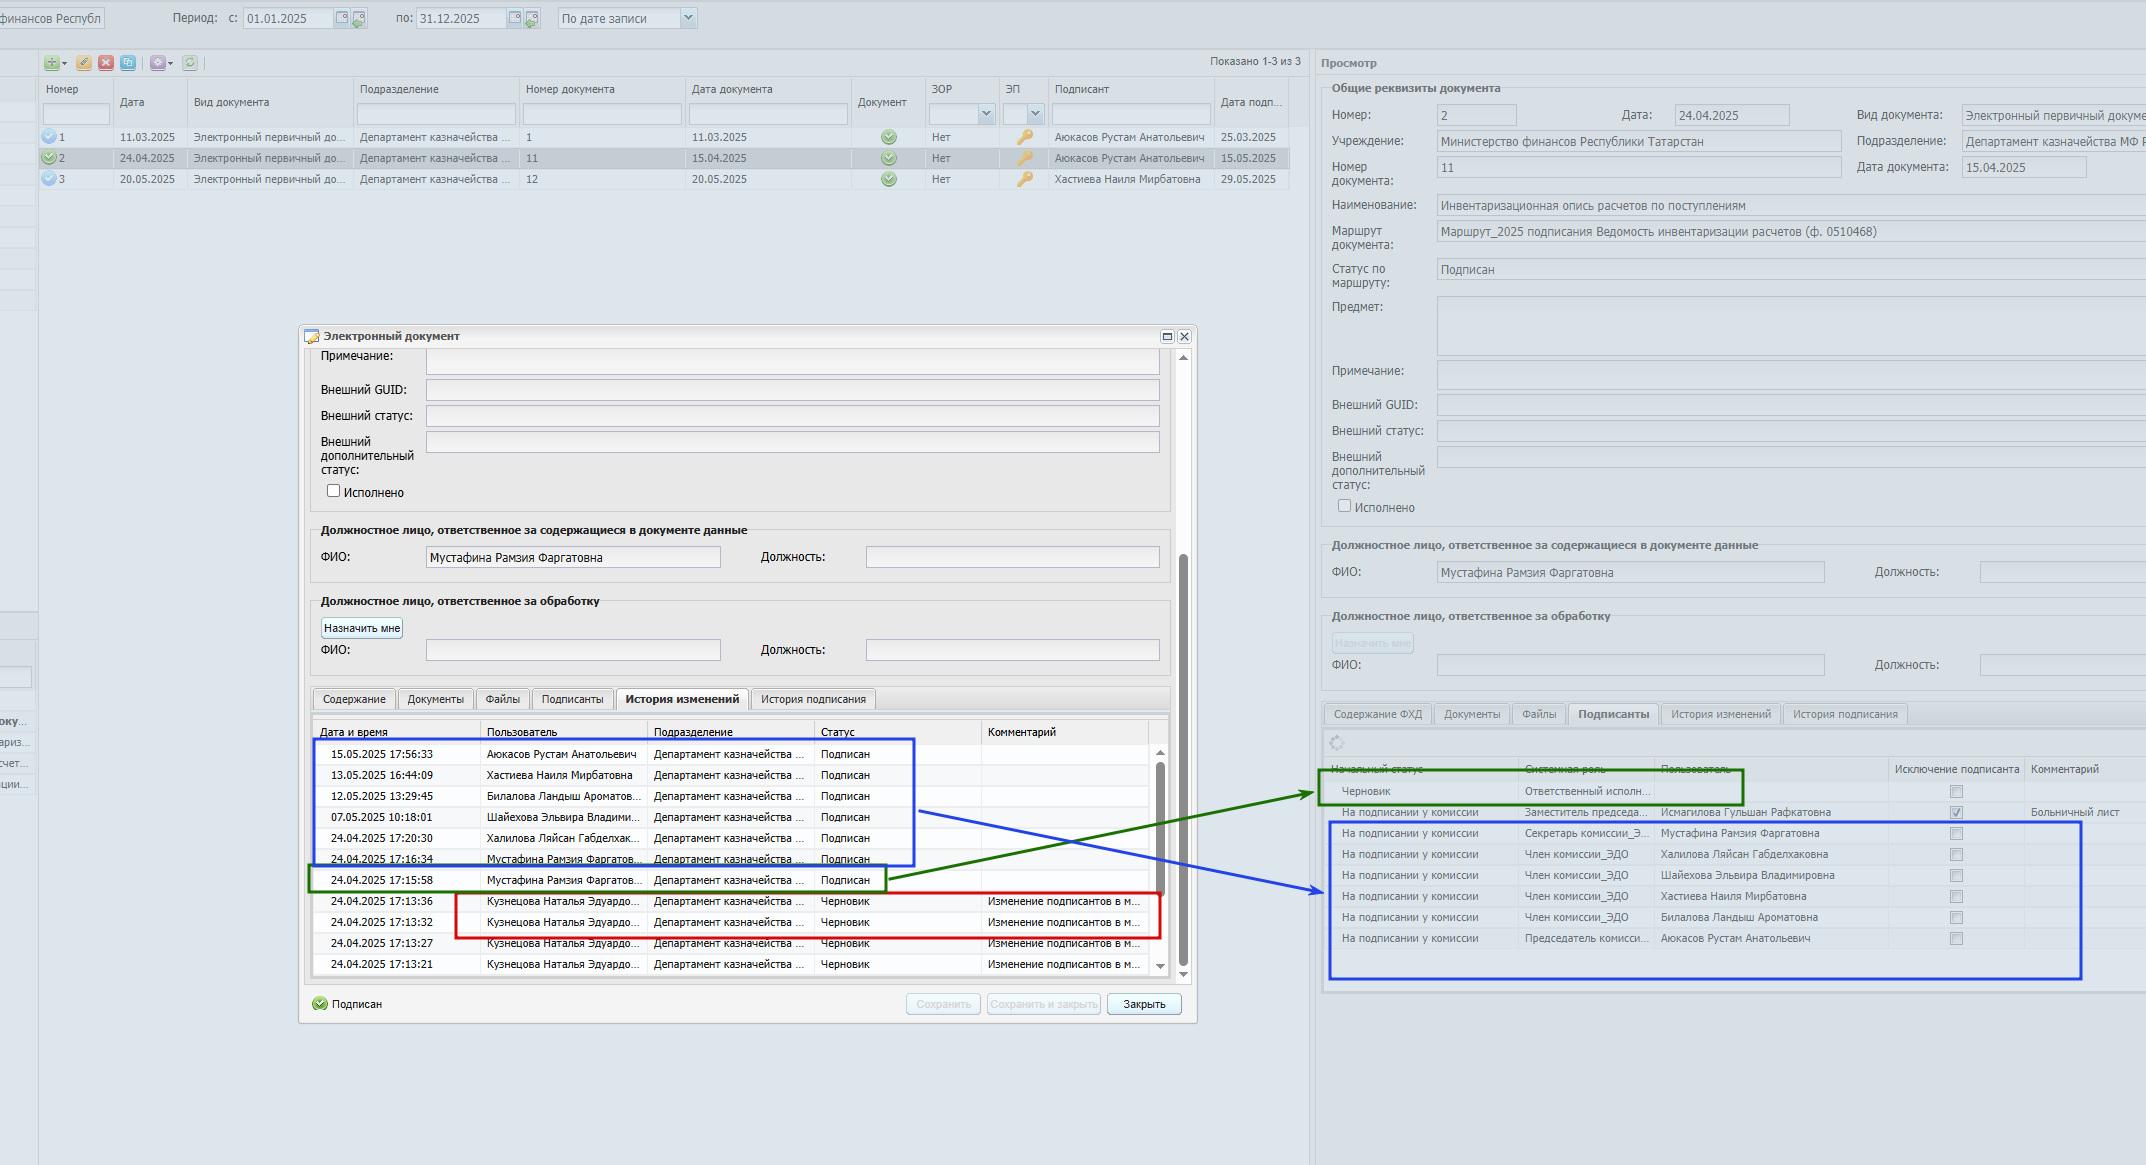Toggle exclusion checkbox for Аюкасов Рустам Анатольевич
Image resolution: width=2146 pixels, height=1165 pixels.
click(1956, 939)
